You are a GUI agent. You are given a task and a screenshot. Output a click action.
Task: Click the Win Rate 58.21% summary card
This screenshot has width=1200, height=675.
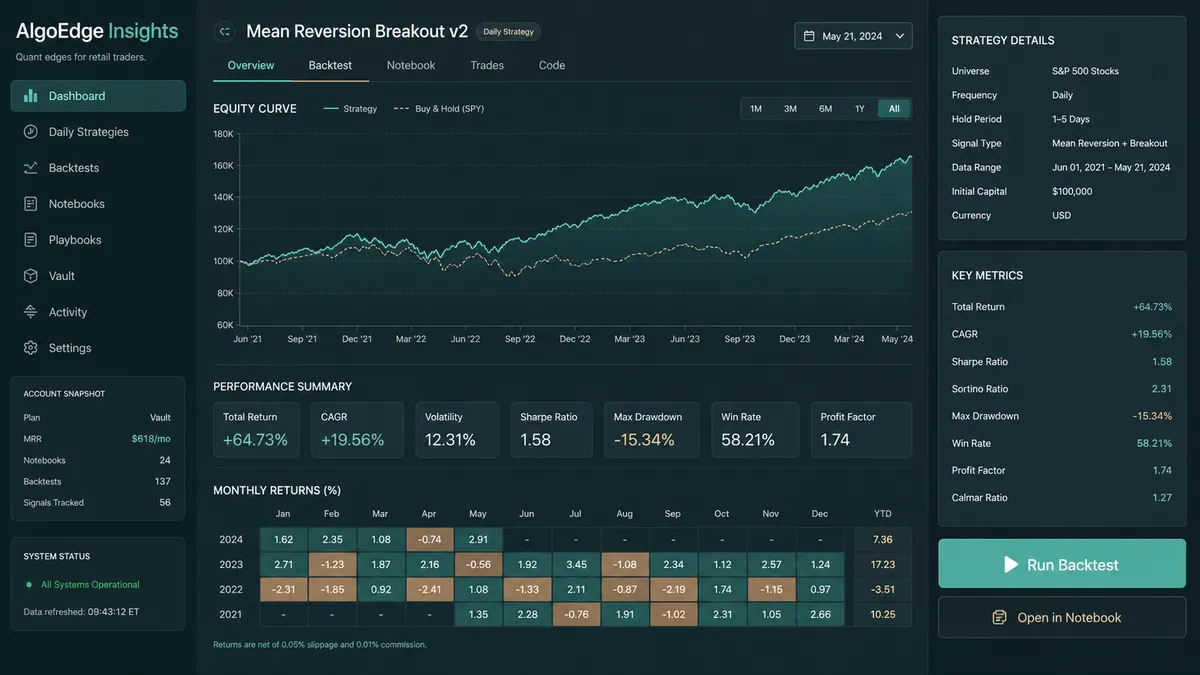[755, 430]
